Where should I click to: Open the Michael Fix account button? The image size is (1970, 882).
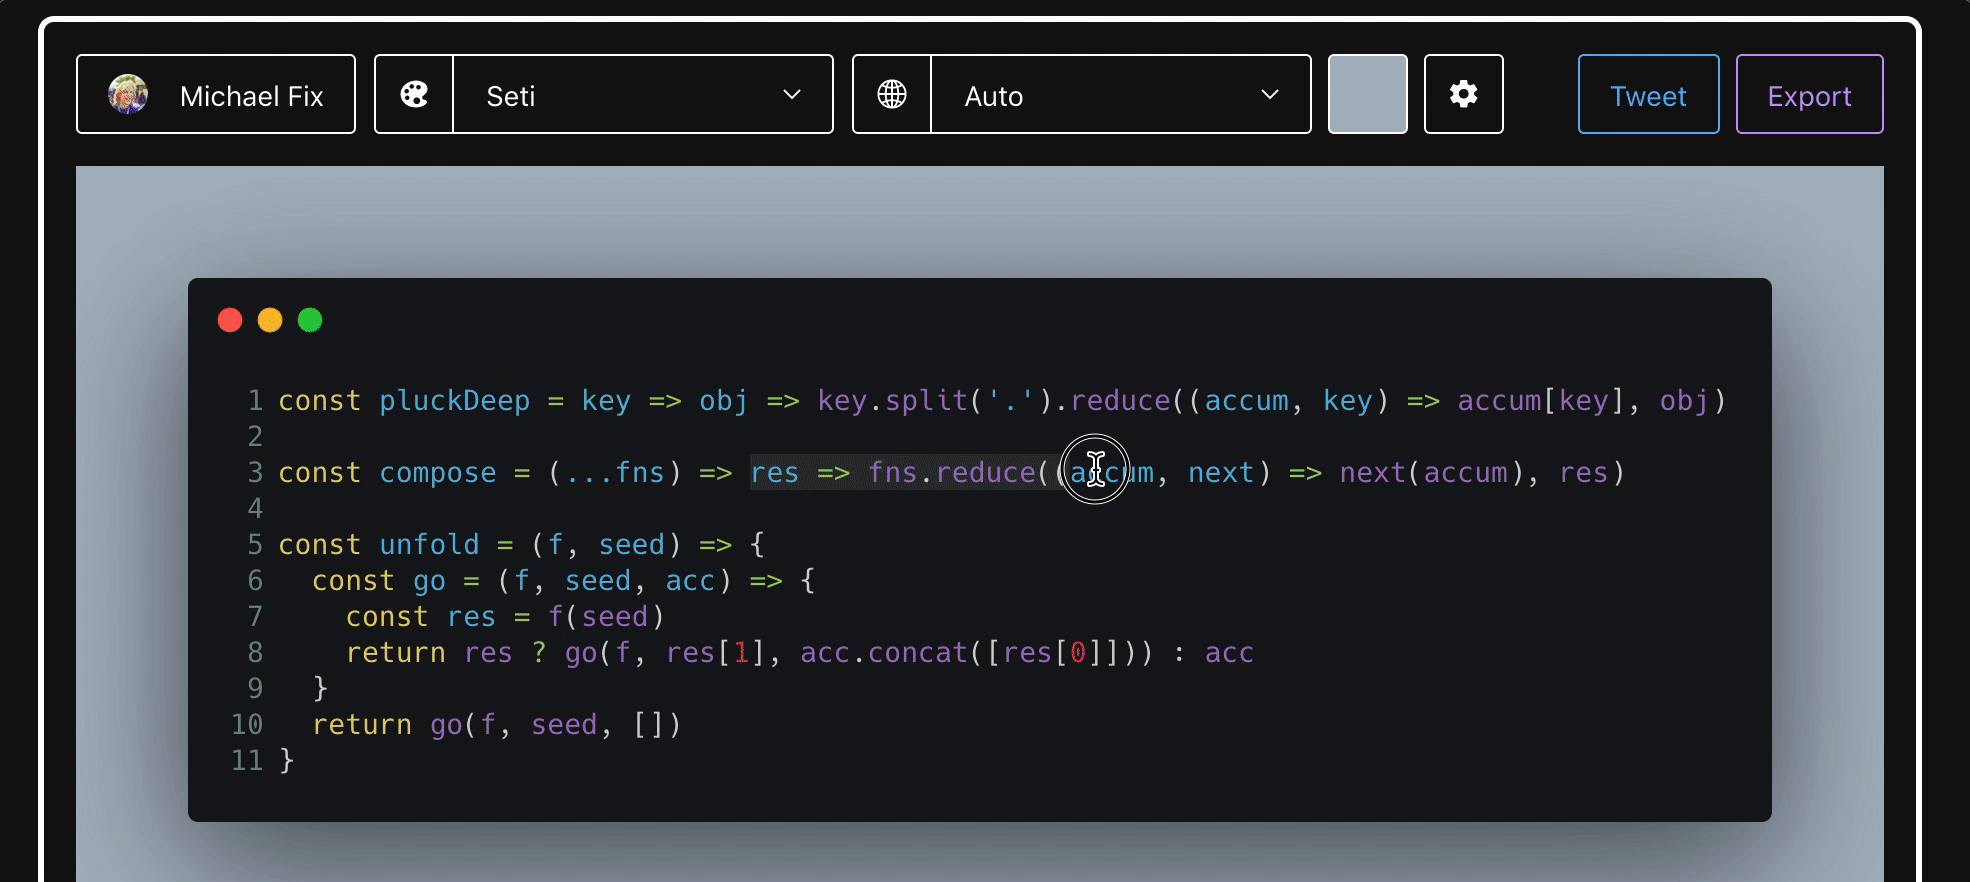click(216, 94)
